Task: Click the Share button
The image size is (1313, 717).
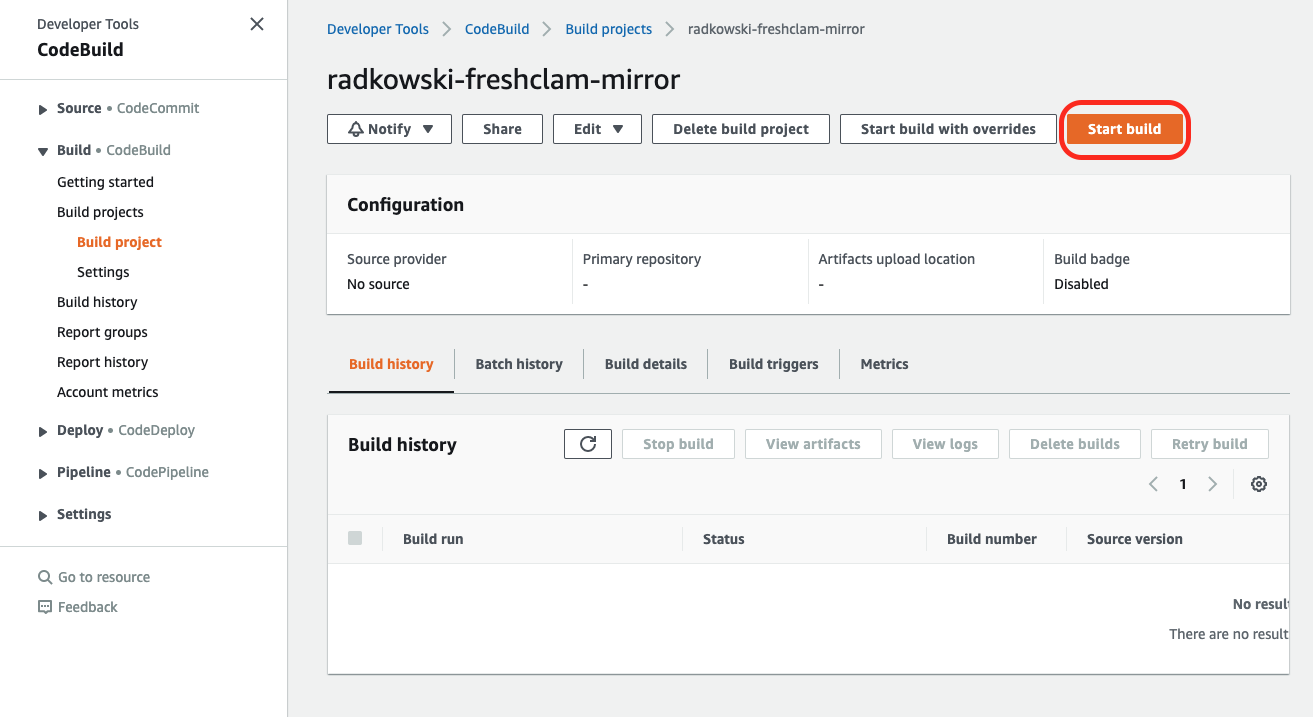Action: 502,129
